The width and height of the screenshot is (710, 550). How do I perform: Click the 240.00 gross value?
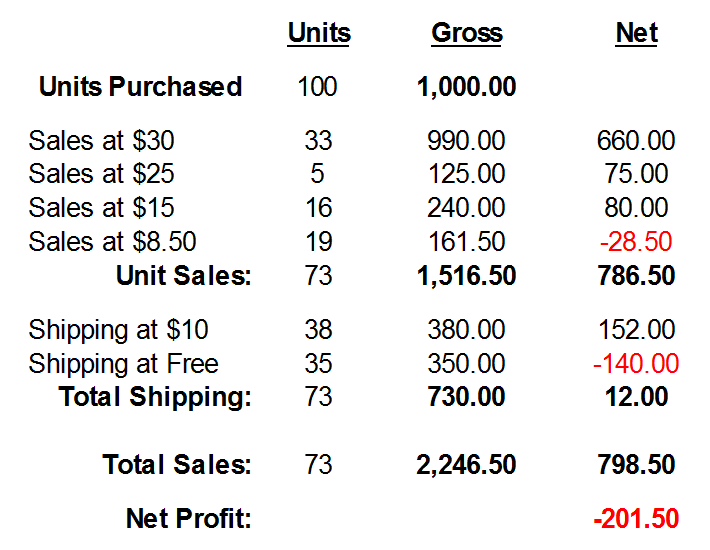[466, 208]
